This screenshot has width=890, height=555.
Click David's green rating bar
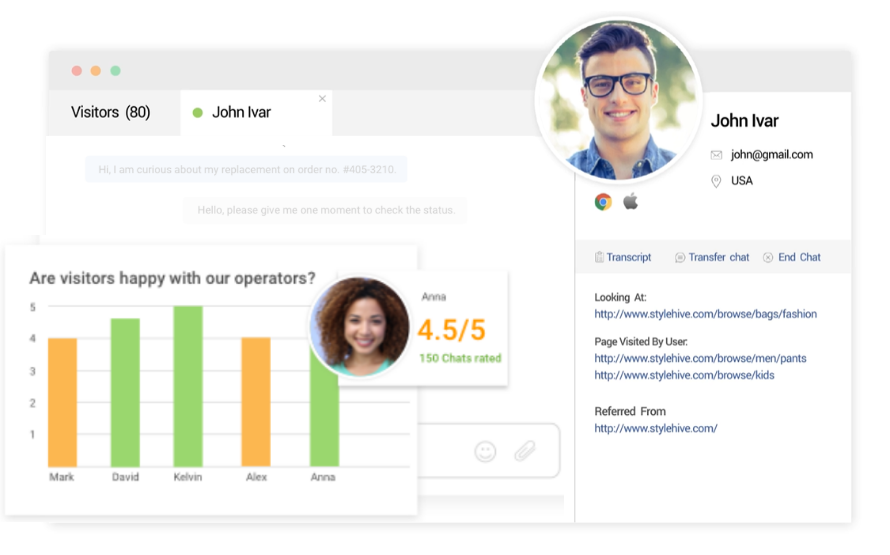(125, 393)
